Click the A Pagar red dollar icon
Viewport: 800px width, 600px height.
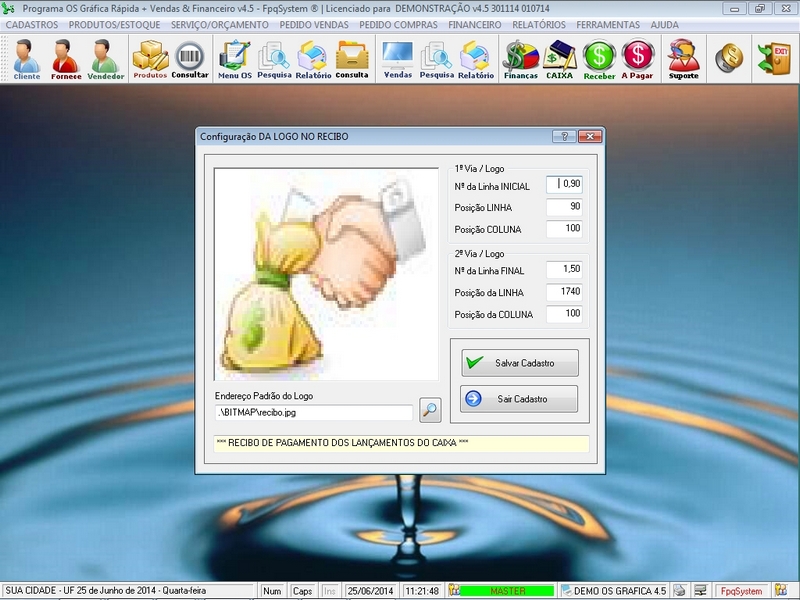click(637, 59)
